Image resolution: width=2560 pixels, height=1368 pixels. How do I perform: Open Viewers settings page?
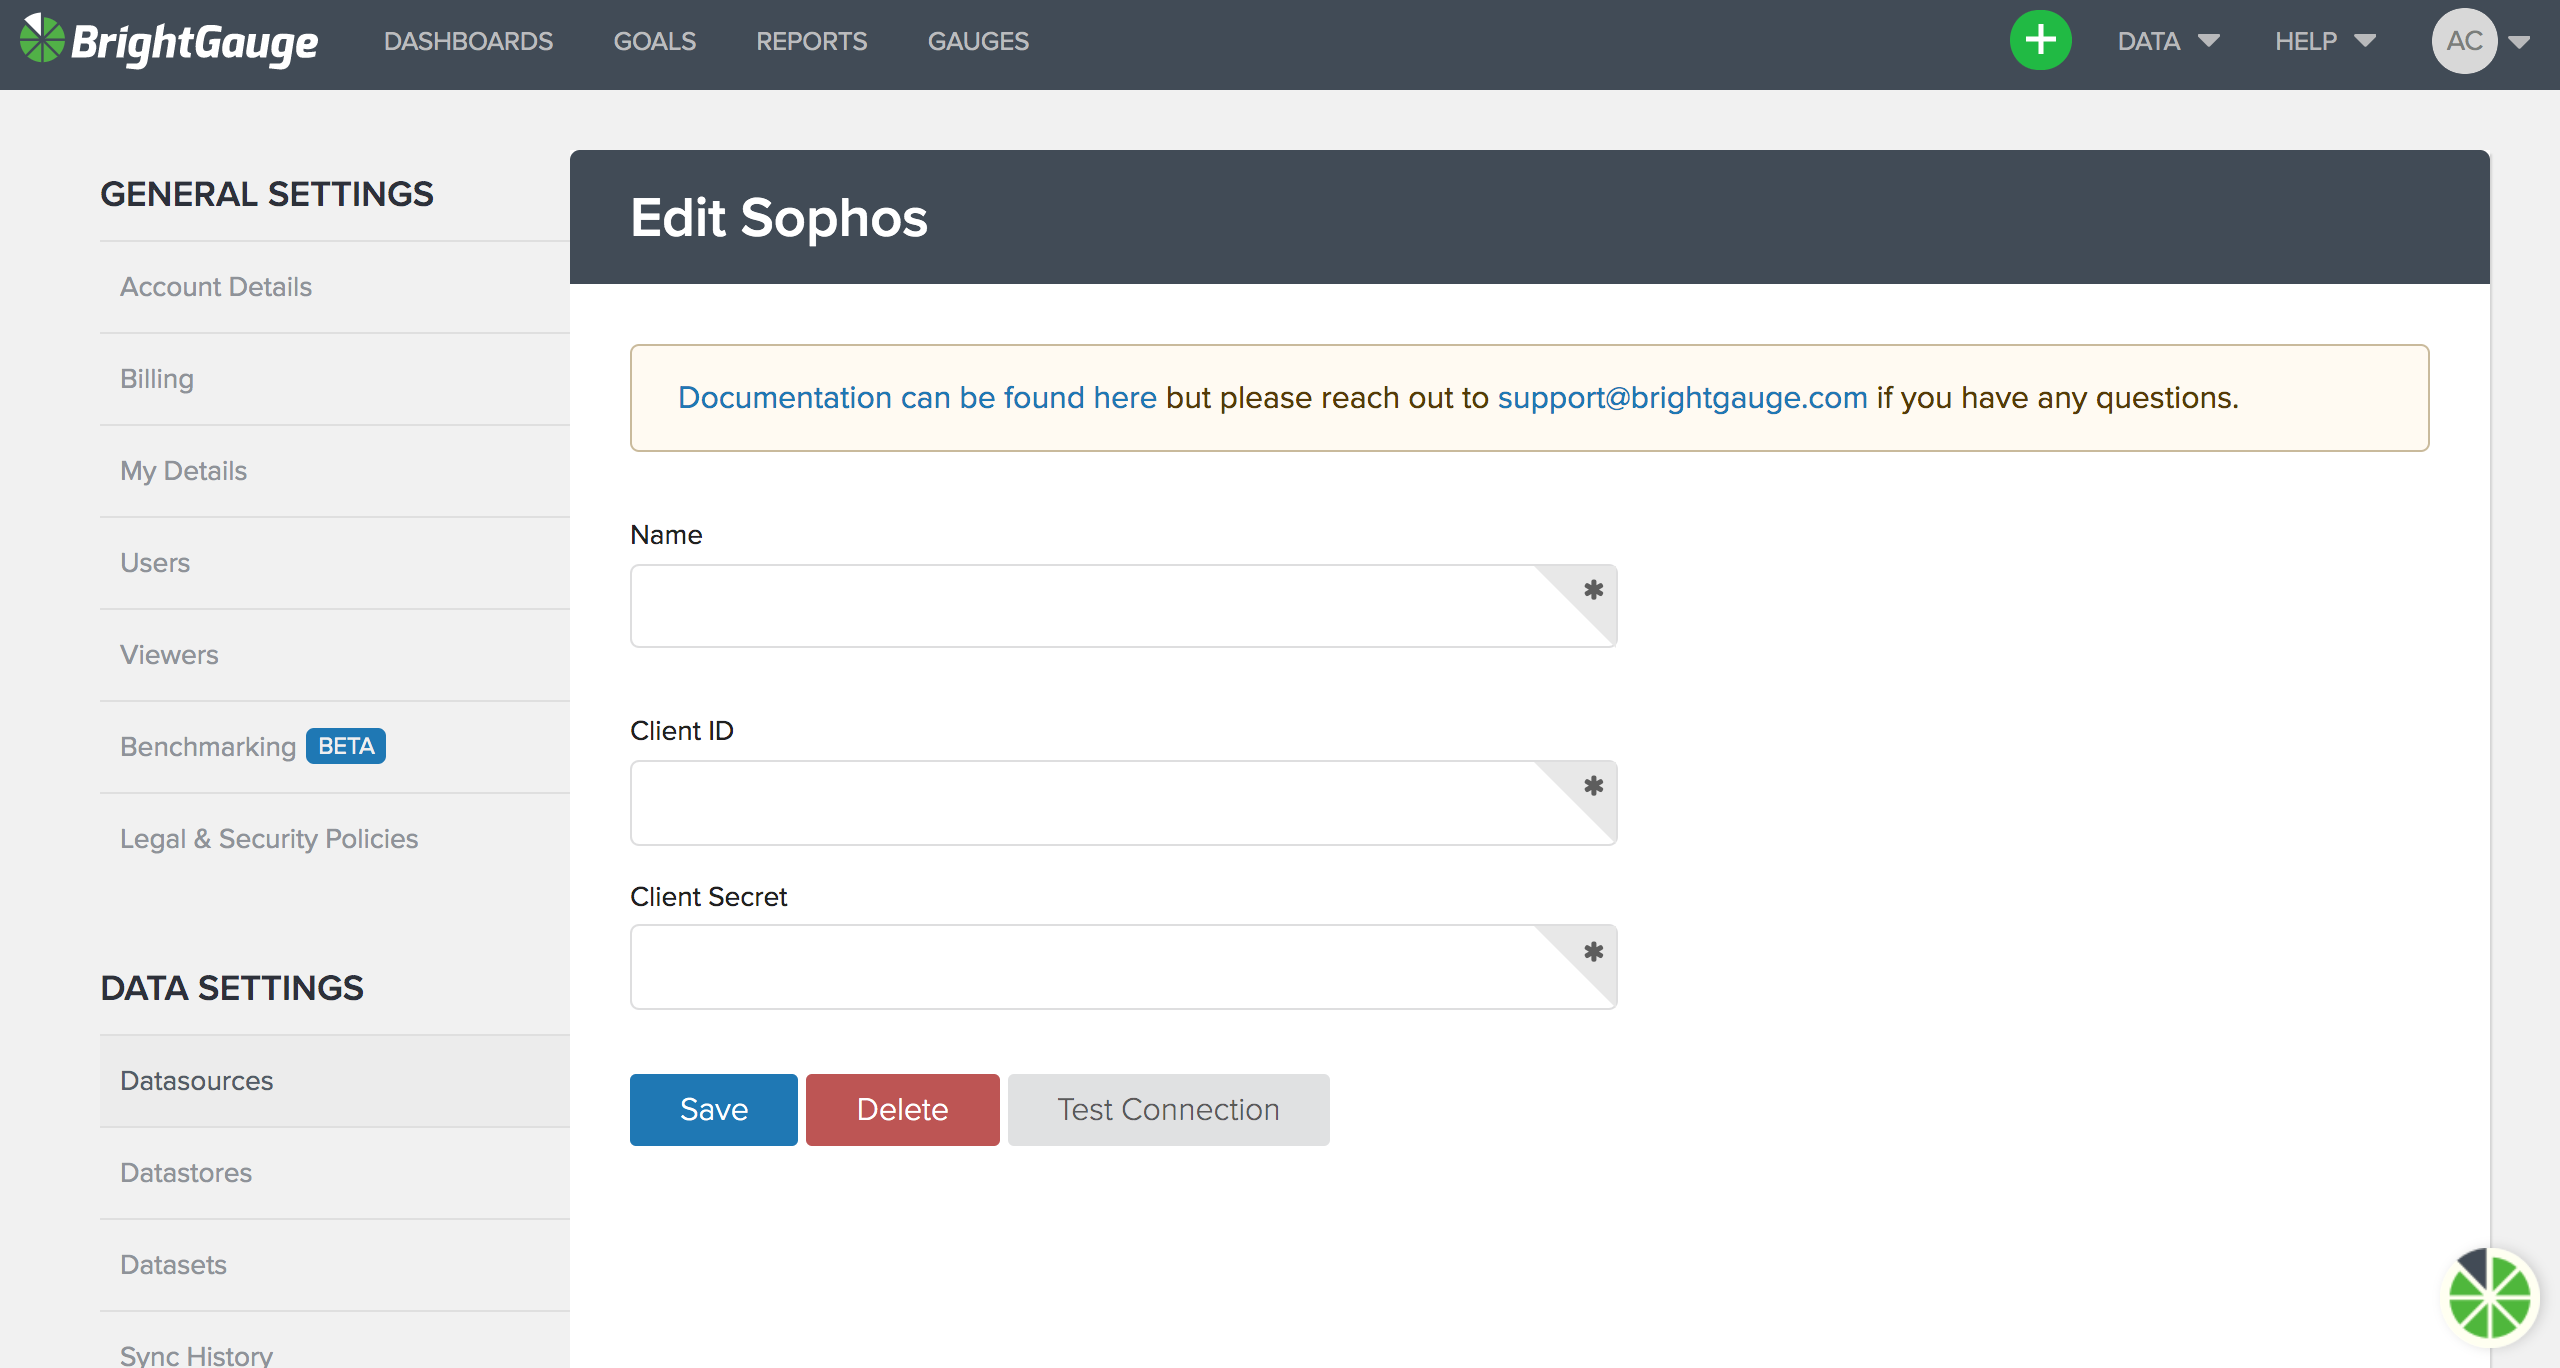(x=335, y=655)
